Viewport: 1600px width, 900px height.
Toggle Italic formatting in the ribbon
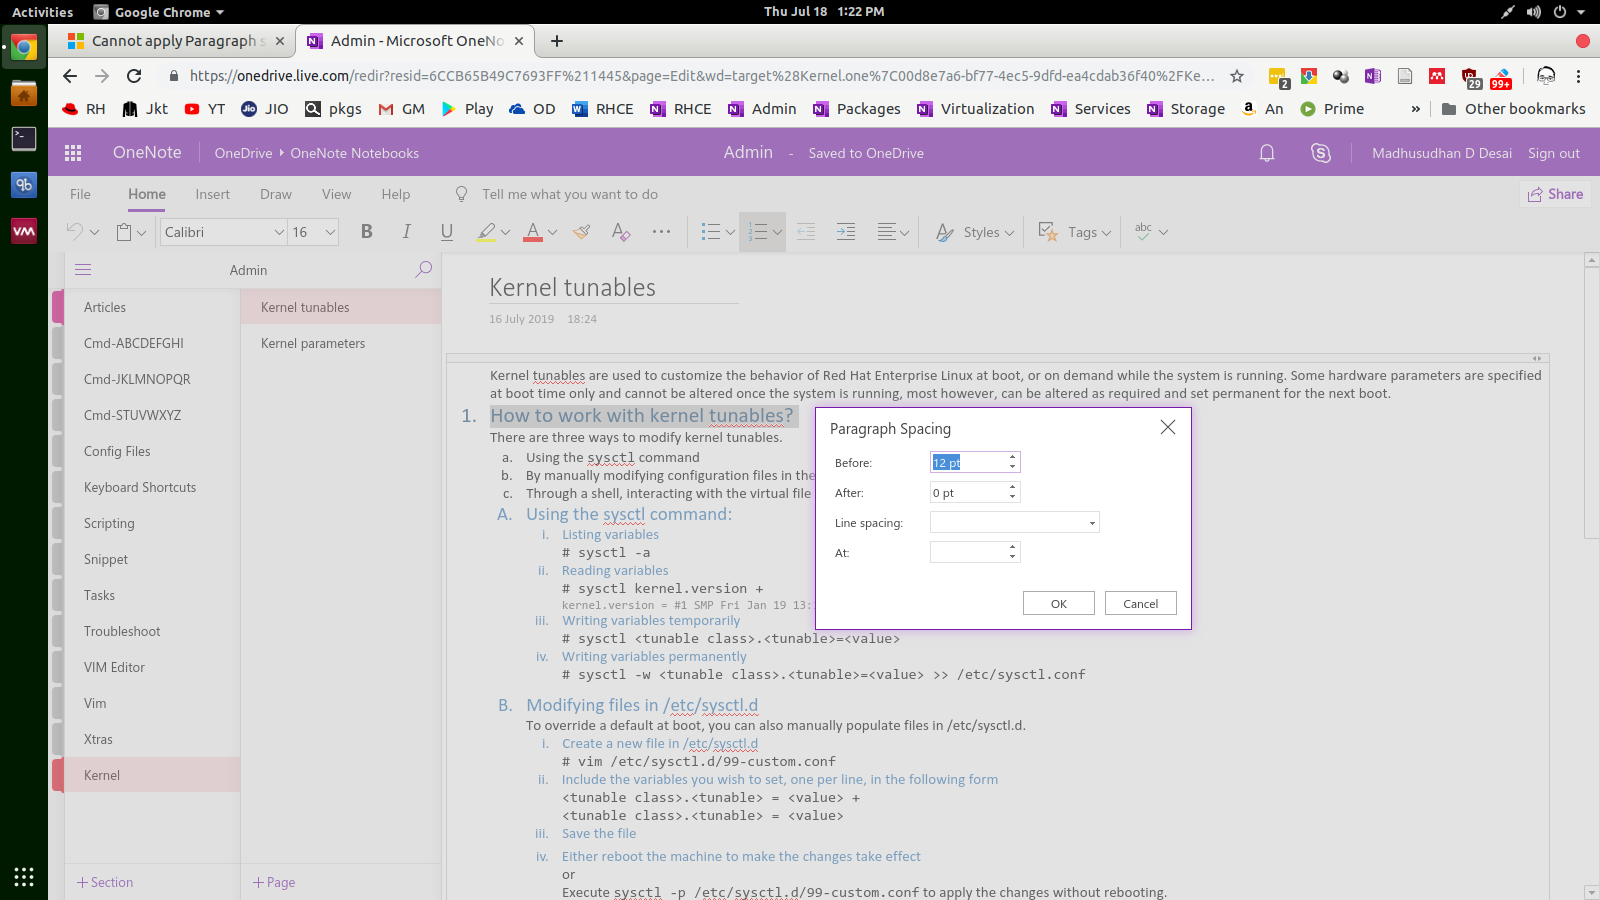(406, 232)
